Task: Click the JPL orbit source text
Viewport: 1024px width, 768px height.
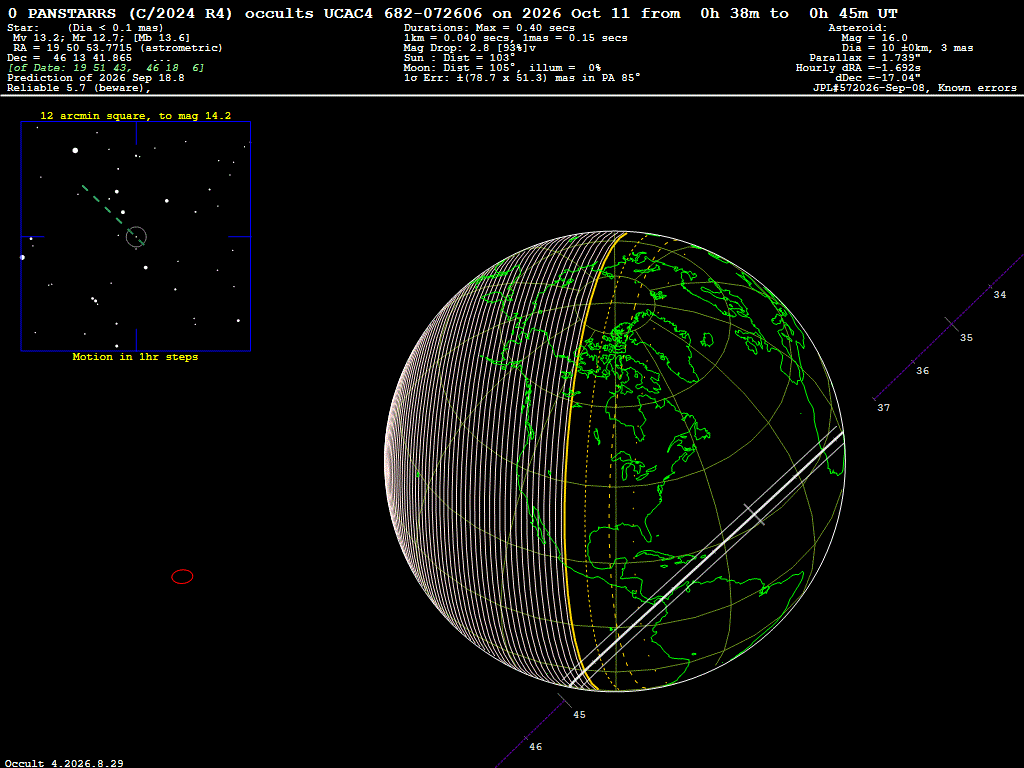Action: (914, 88)
